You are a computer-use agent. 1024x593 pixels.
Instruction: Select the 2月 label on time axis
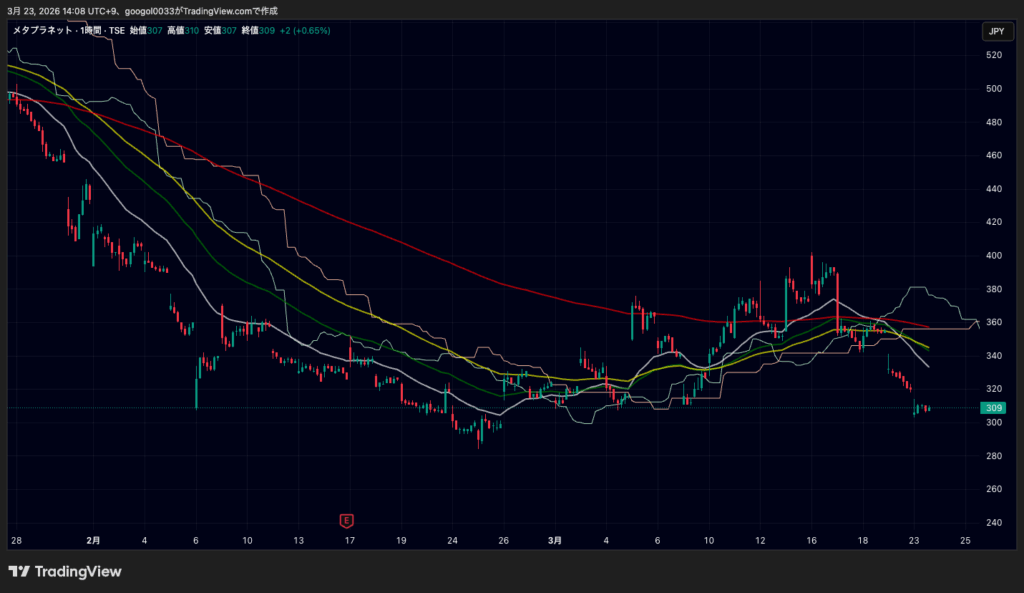point(93,541)
